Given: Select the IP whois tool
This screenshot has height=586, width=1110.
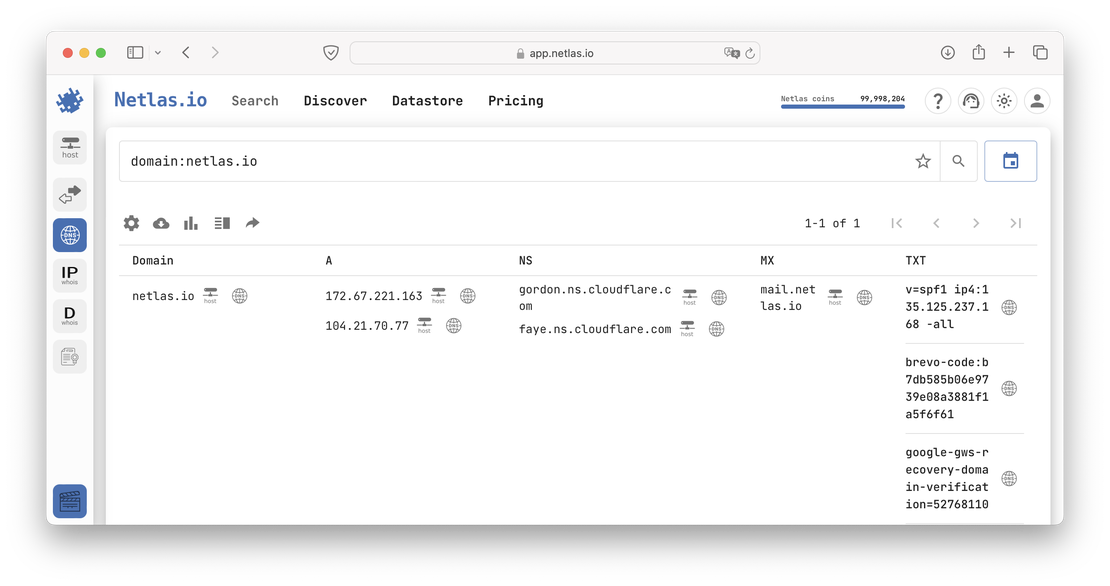Looking at the screenshot, I should (x=70, y=274).
